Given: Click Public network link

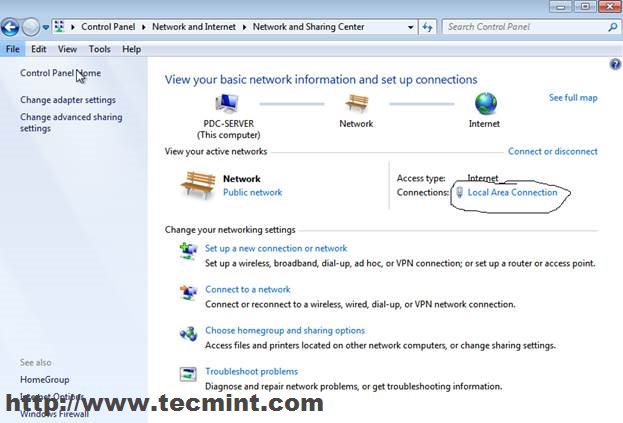Looking at the screenshot, I should 252,193.
